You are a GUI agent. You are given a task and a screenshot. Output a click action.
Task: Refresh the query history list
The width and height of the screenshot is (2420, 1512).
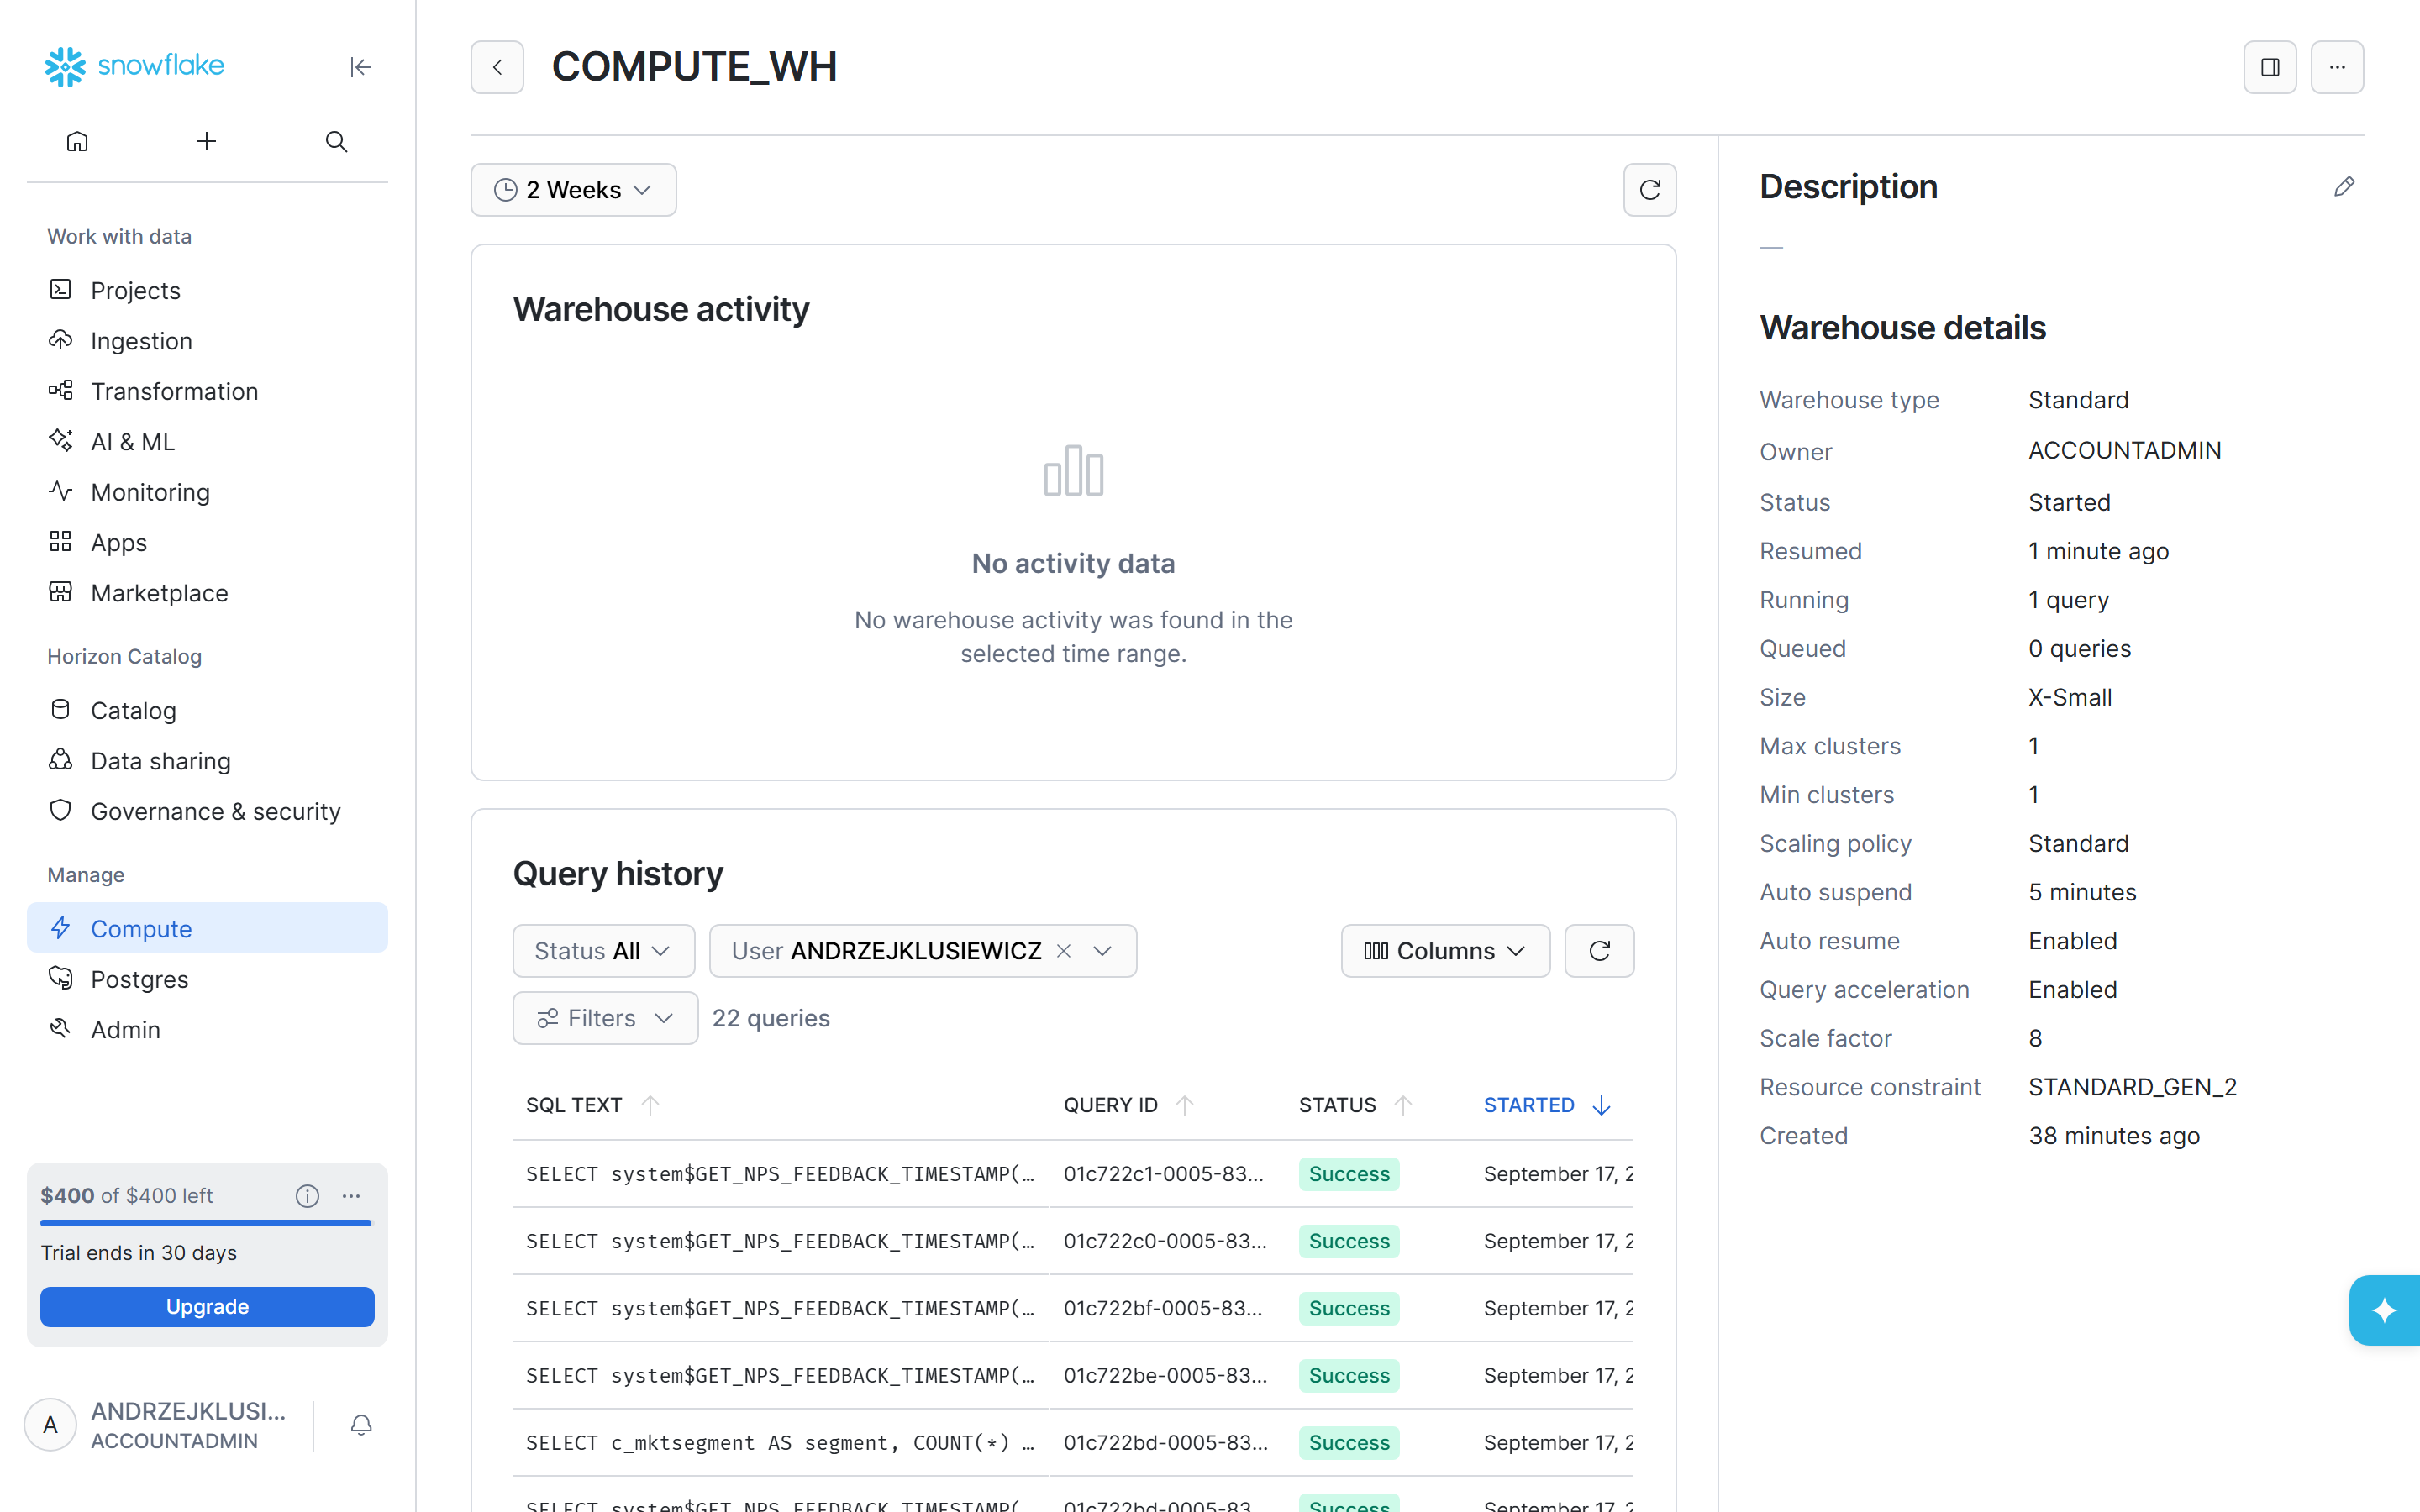1599,951
